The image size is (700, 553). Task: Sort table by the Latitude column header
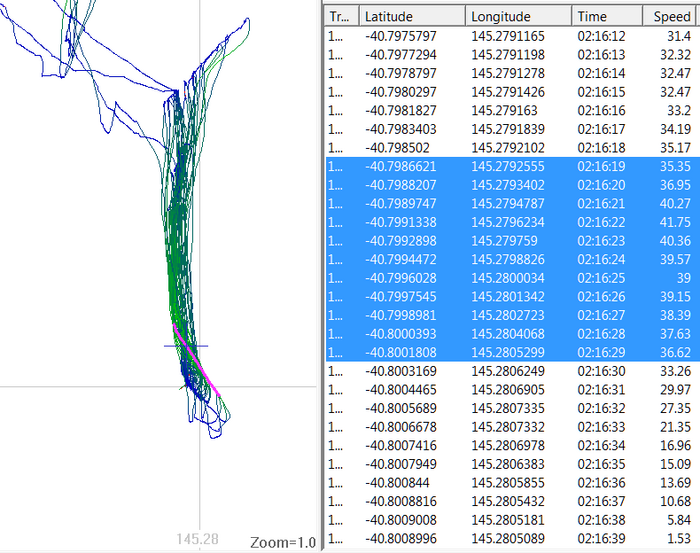coord(410,17)
